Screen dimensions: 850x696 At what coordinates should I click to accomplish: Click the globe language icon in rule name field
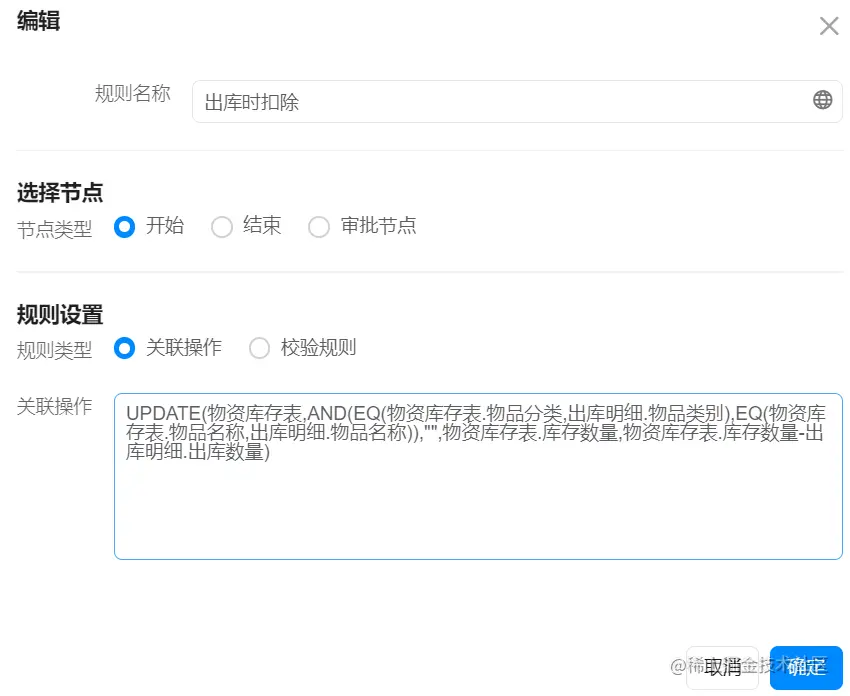[x=822, y=100]
